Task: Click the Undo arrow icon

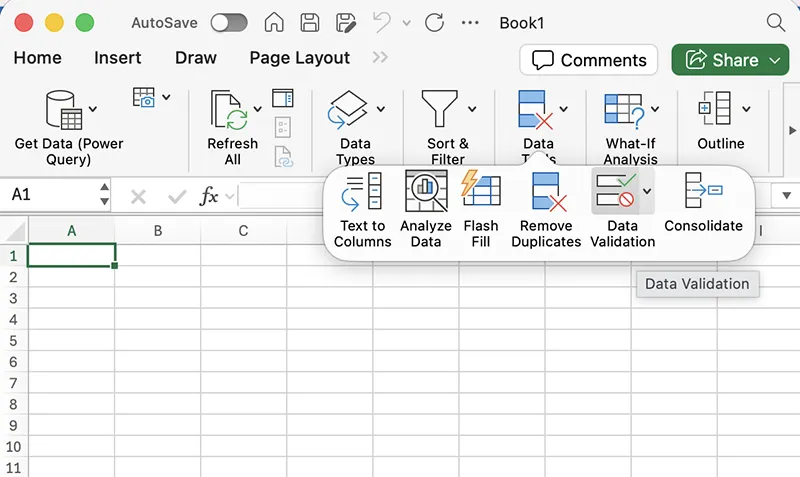Action: [x=382, y=22]
